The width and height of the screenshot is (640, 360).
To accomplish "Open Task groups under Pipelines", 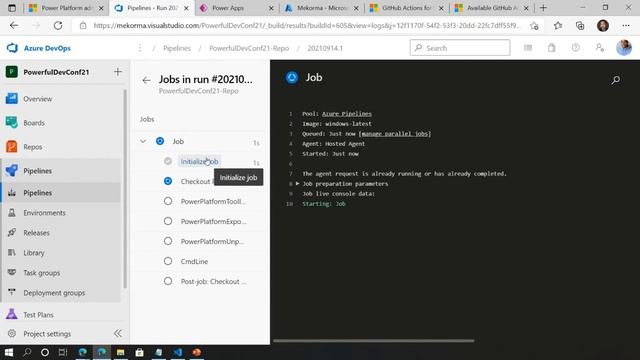I will point(41,273).
